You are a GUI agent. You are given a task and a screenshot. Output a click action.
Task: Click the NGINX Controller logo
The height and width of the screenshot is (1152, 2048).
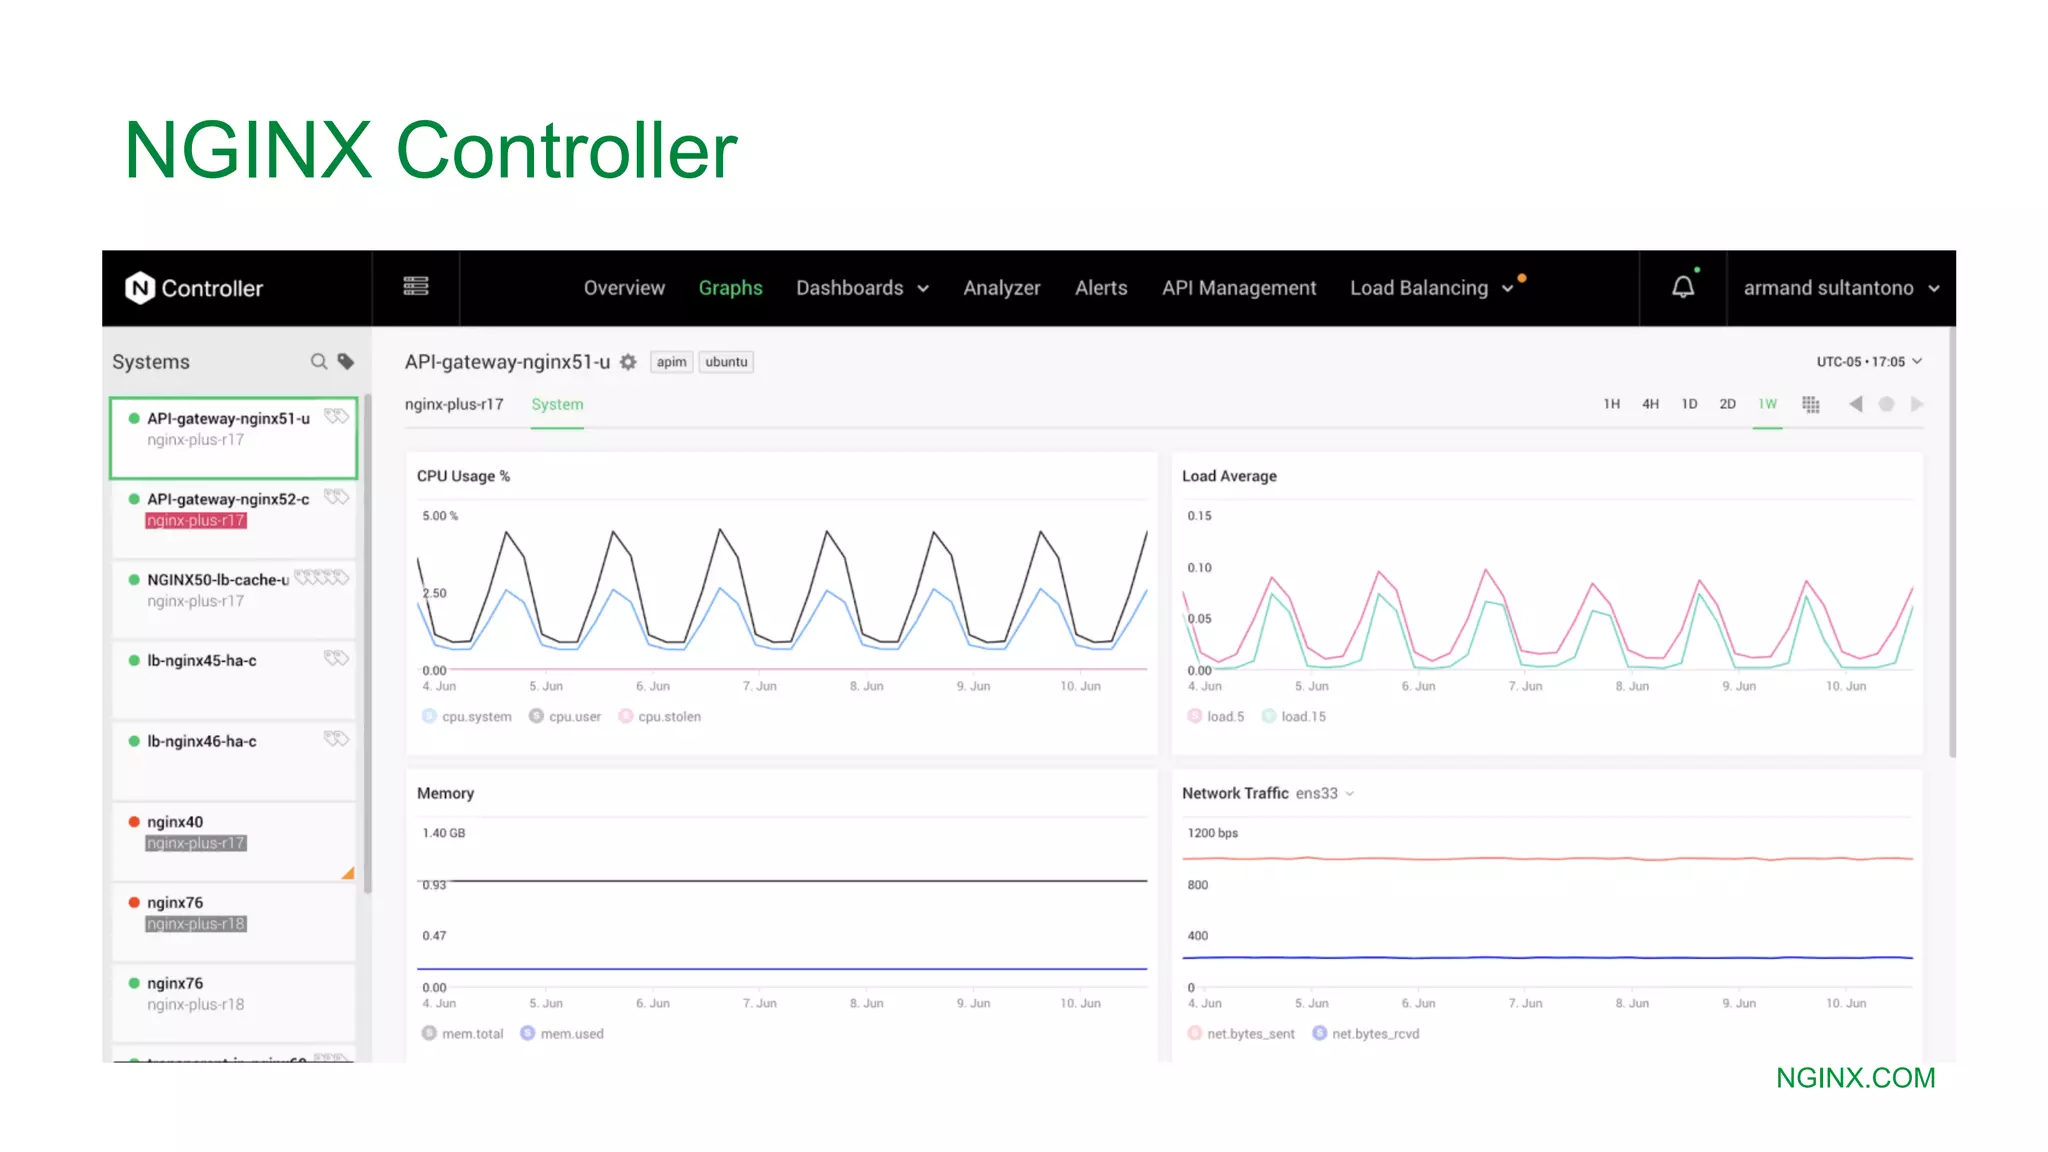[x=194, y=288]
